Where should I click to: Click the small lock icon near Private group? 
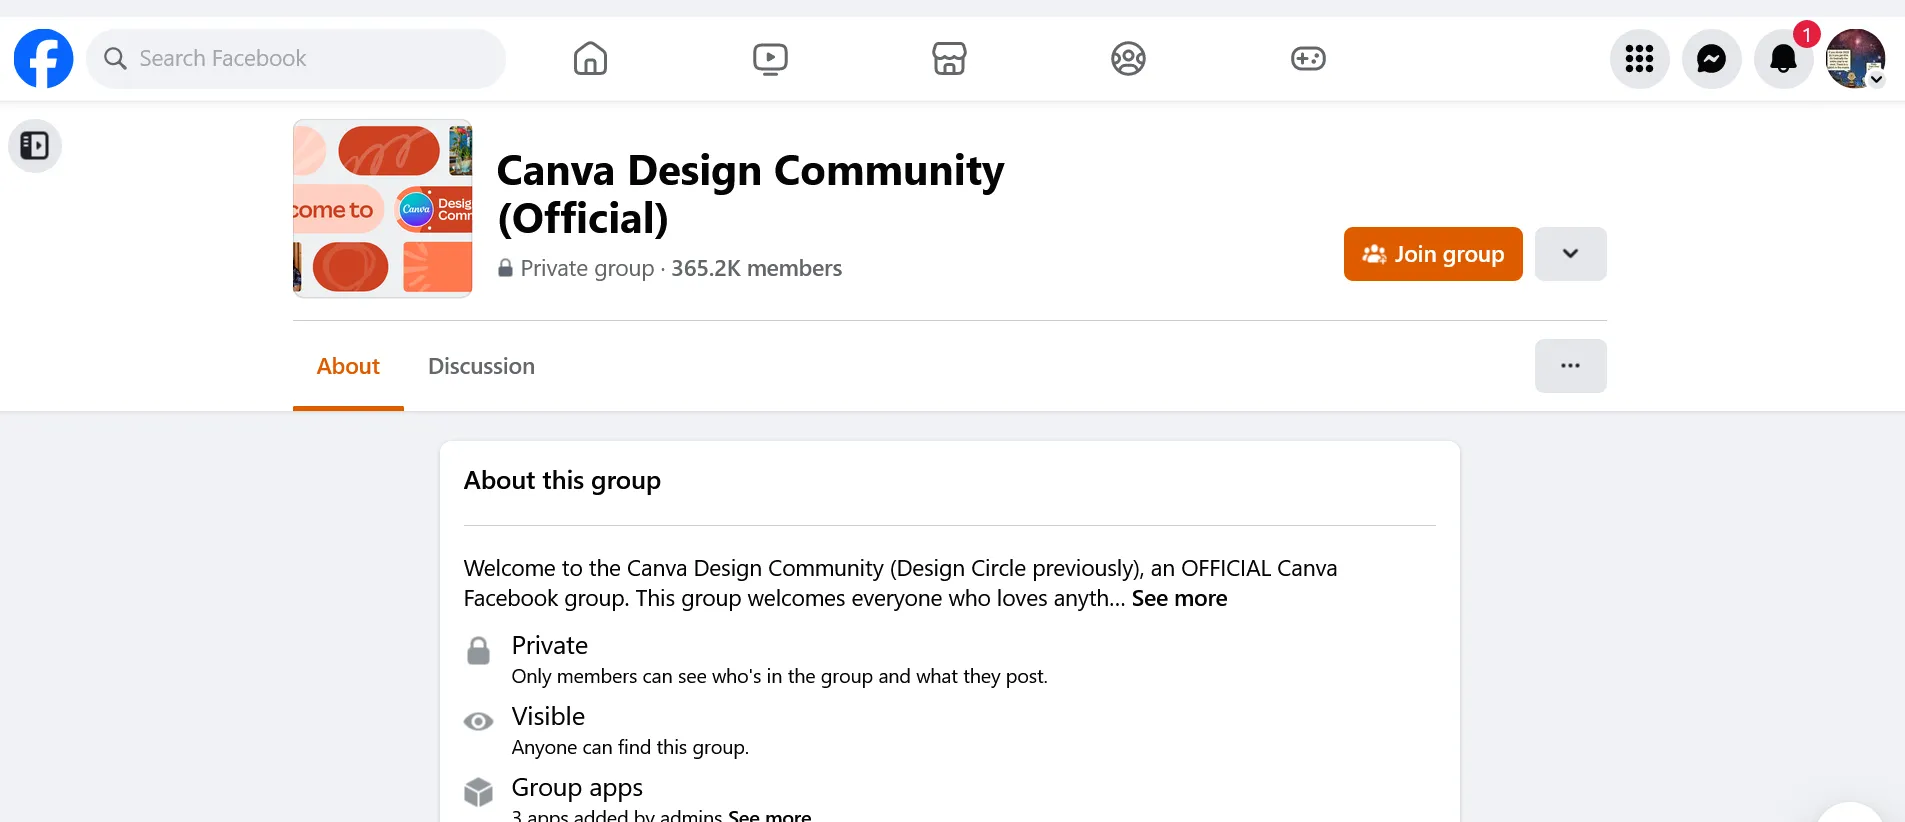506,268
